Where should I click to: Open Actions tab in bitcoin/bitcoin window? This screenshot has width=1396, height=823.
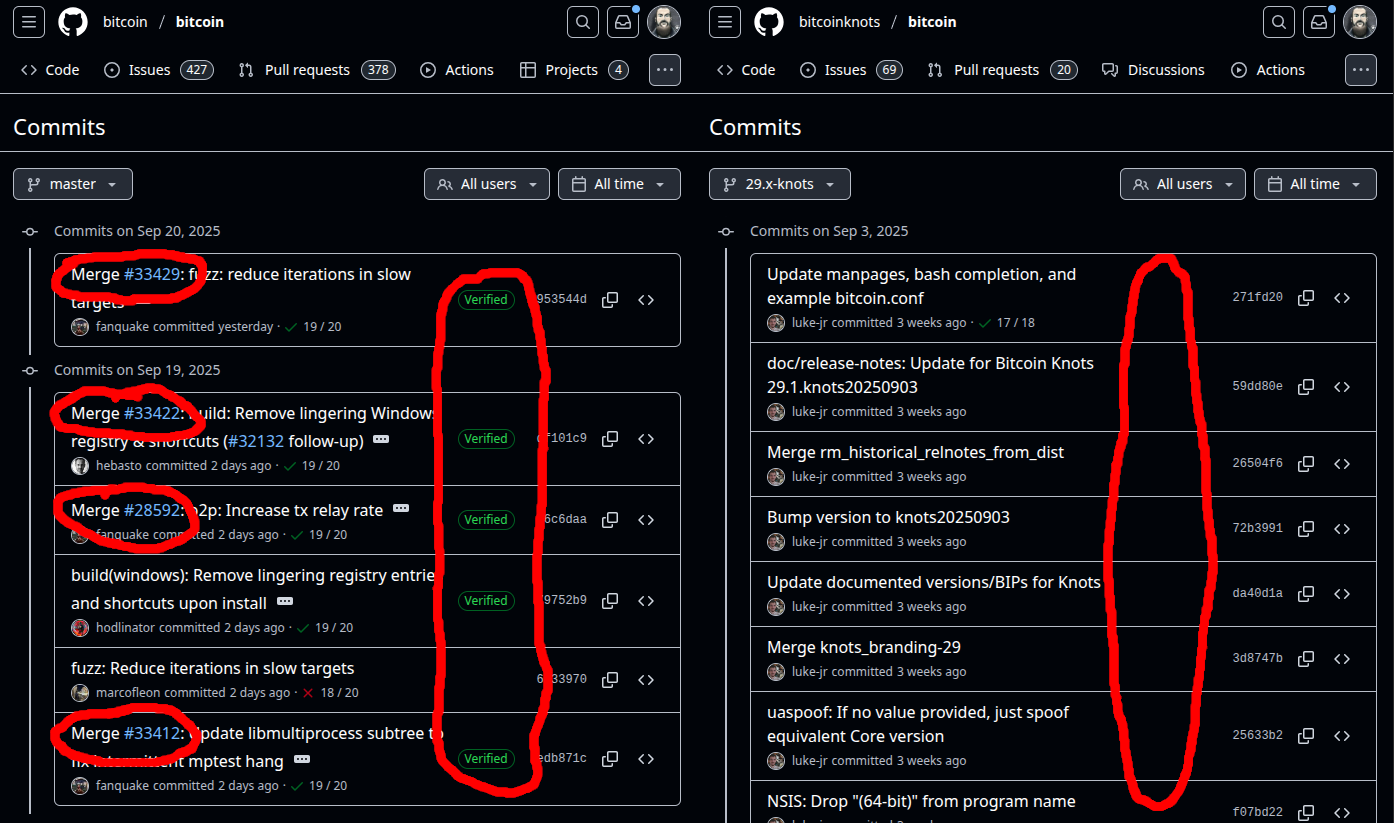point(457,70)
